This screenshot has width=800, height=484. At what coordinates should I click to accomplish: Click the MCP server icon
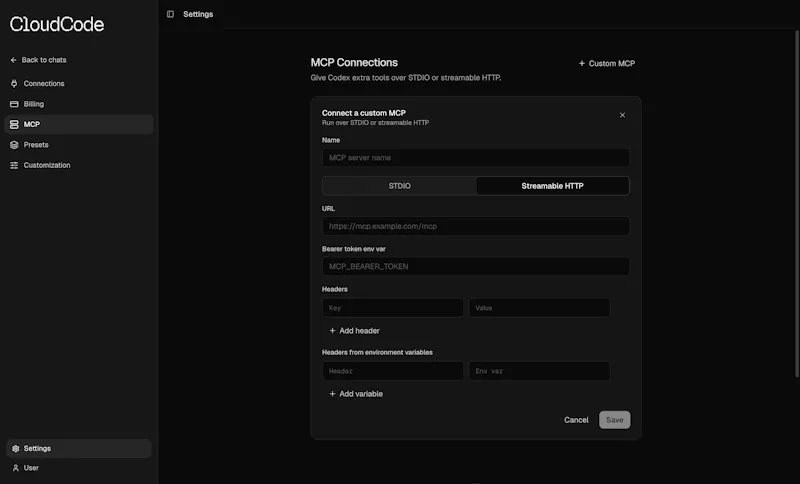[x=14, y=124]
